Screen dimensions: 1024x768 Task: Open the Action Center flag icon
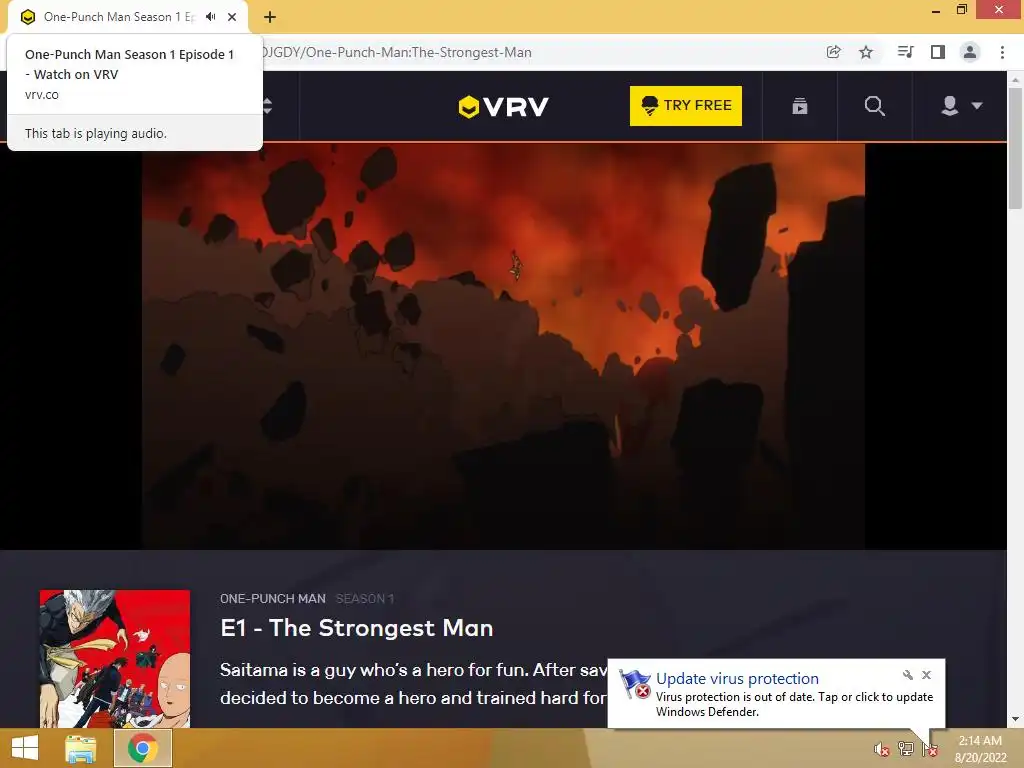tap(929, 749)
